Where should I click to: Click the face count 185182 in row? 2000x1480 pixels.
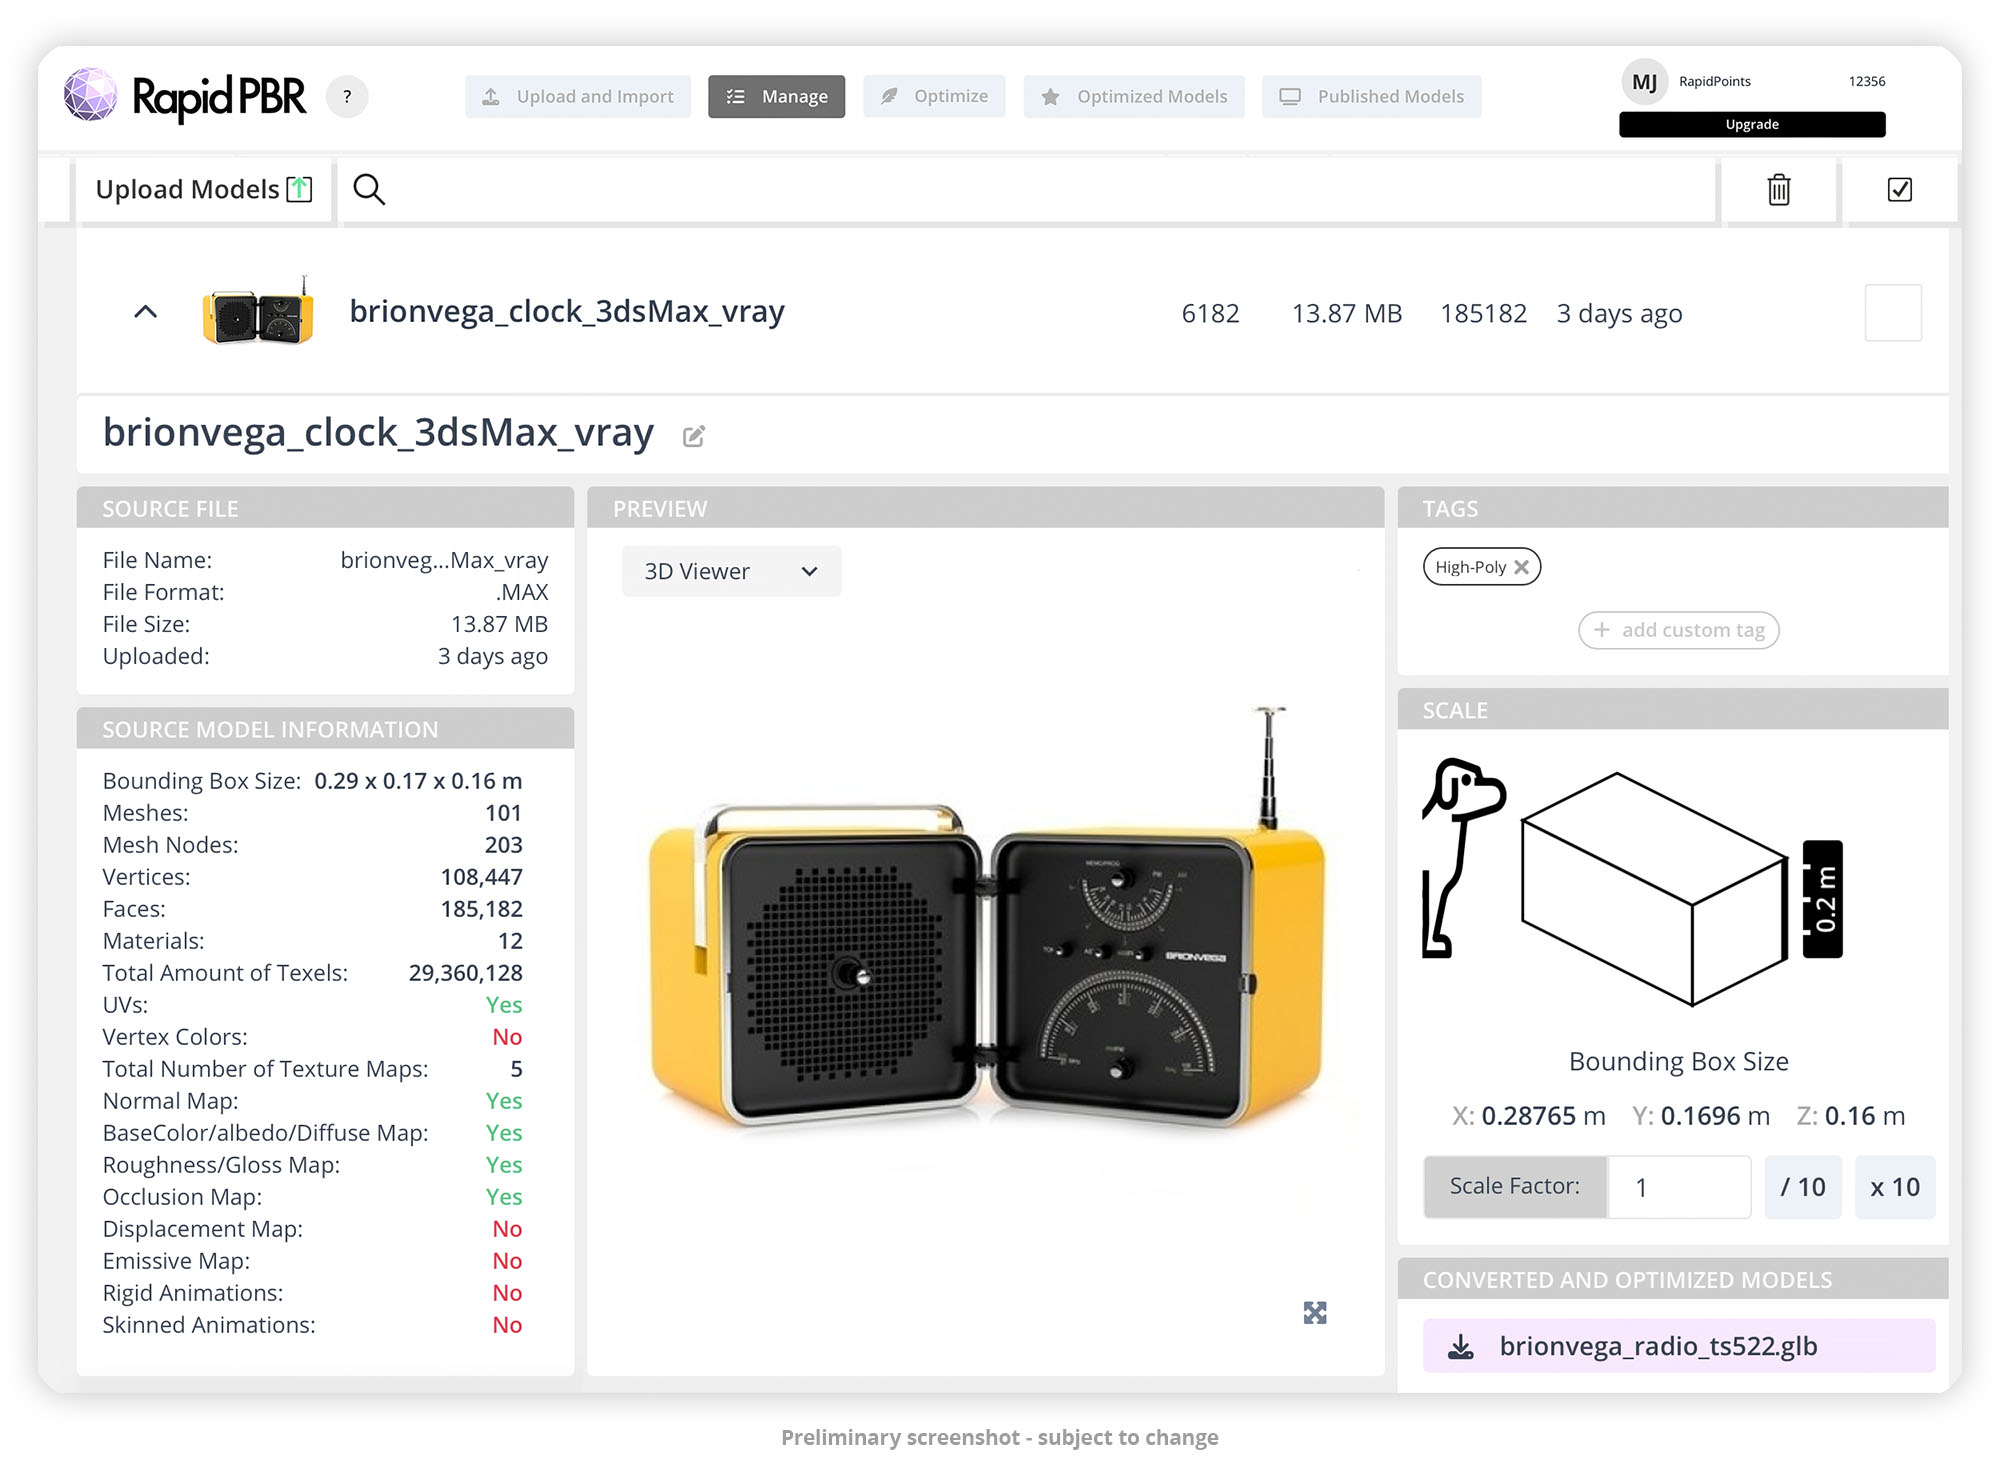tap(1484, 313)
